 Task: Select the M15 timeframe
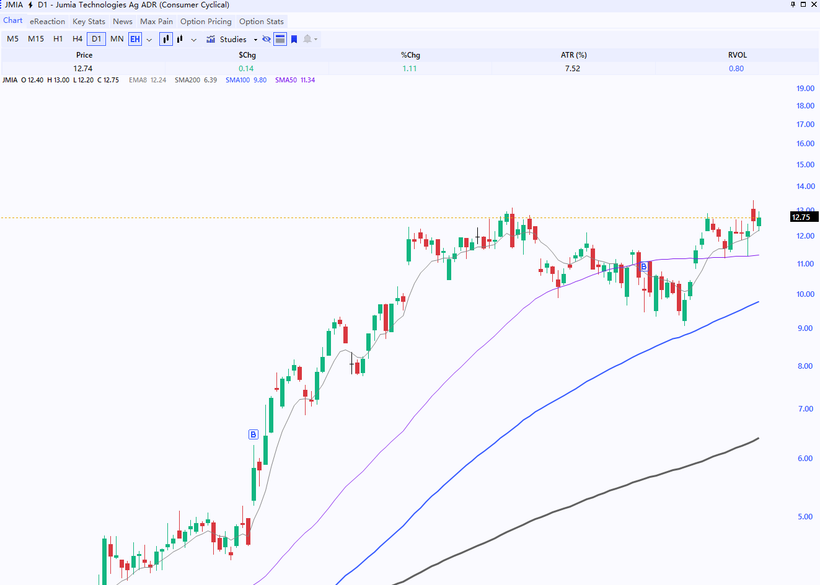(x=36, y=39)
